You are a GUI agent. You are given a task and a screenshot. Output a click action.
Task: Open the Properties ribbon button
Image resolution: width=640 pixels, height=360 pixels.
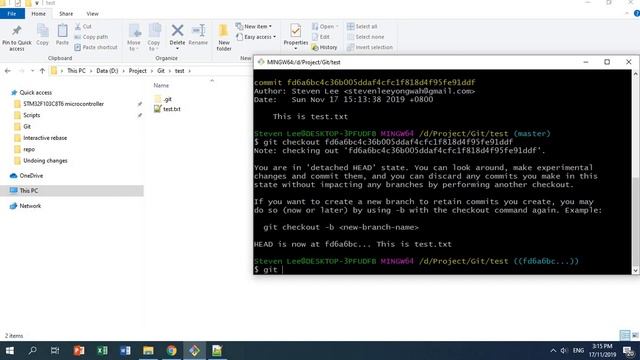coord(296,37)
